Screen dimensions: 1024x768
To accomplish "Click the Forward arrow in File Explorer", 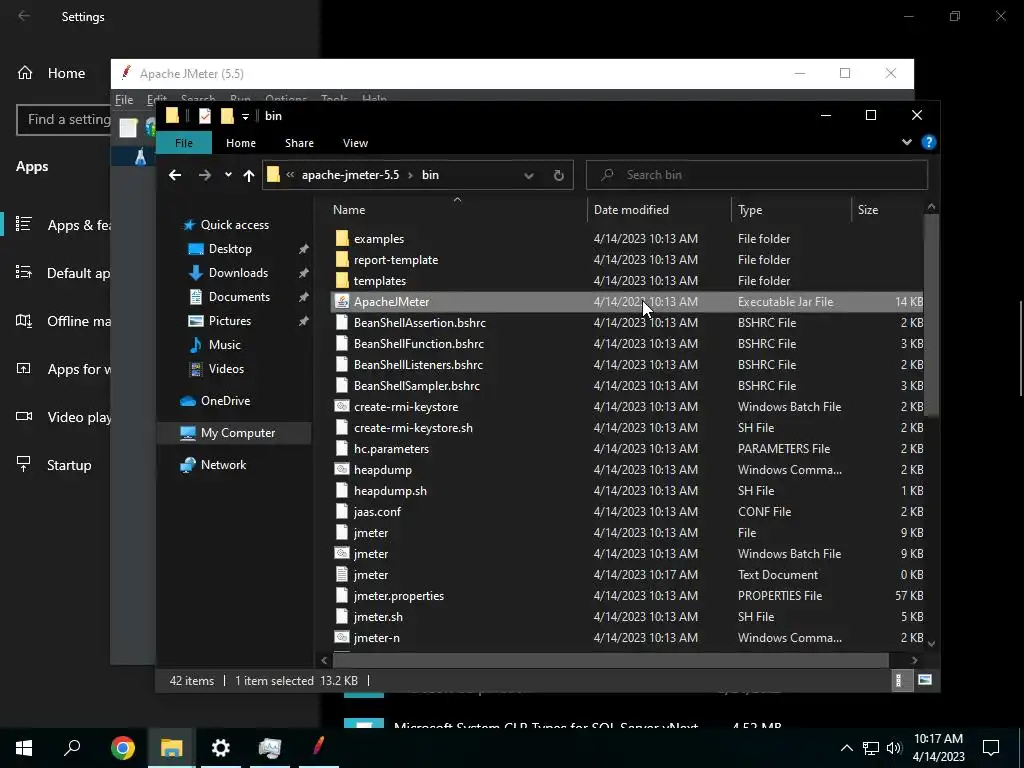I will tap(204, 175).
